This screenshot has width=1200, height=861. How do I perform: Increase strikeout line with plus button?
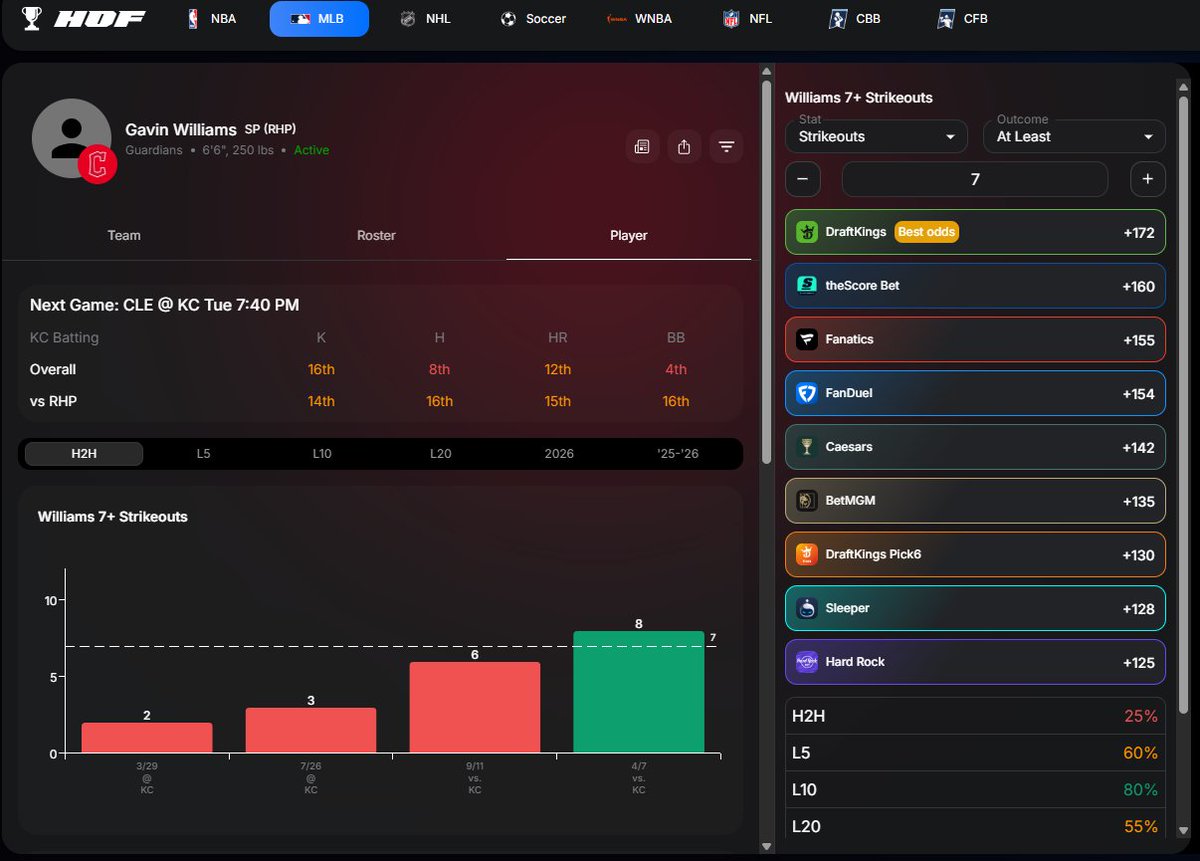(1148, 179)
